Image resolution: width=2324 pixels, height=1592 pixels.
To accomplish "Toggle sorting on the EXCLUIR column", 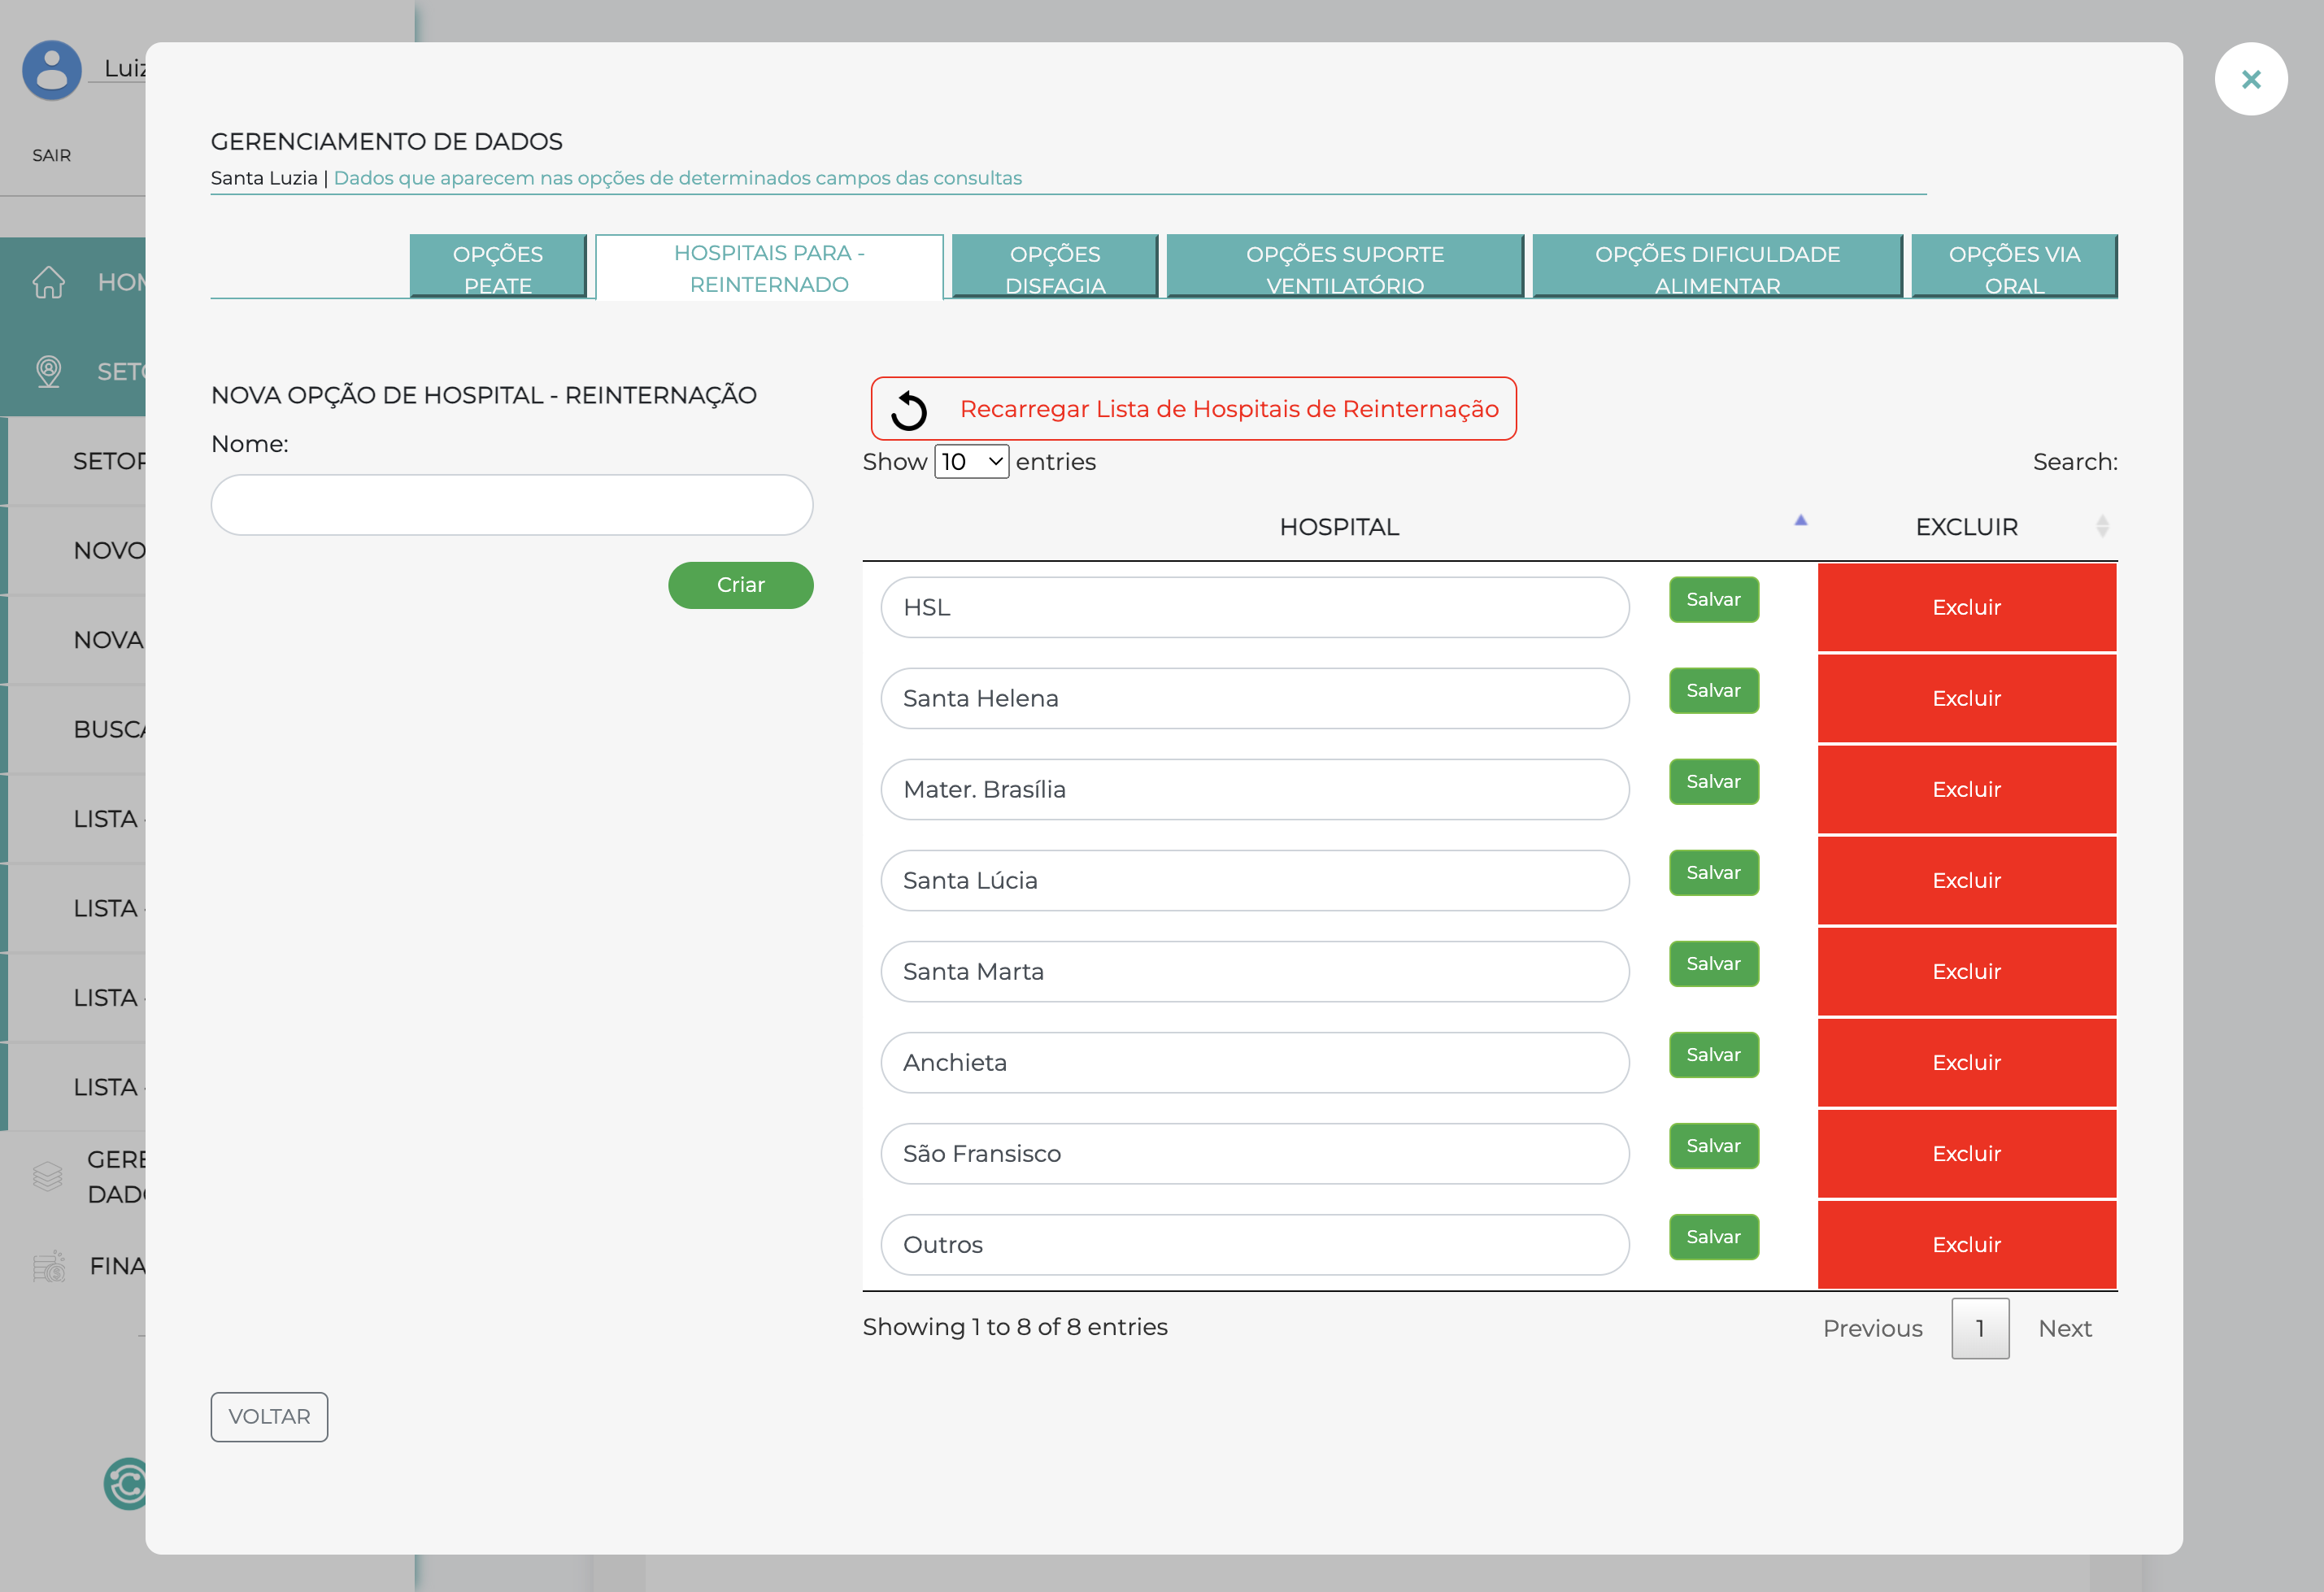I will [x=2101, y=526].
